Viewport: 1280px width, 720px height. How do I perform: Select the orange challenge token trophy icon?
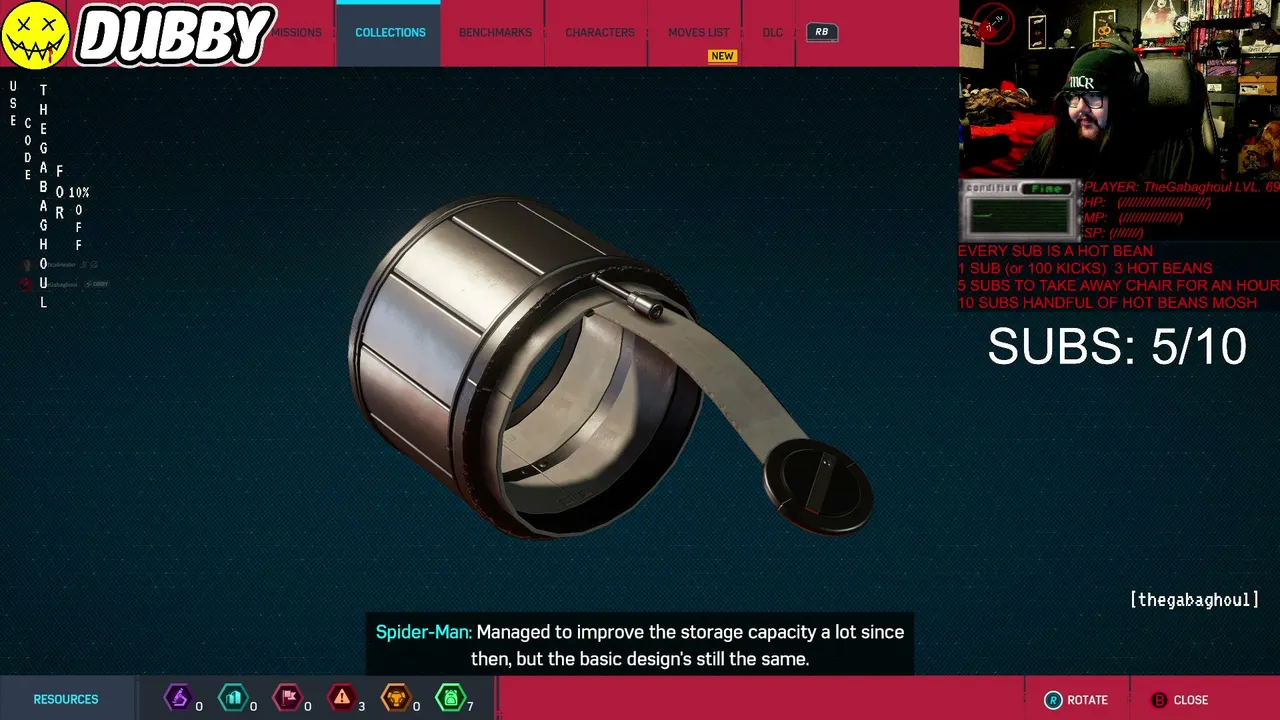(396, 698)
